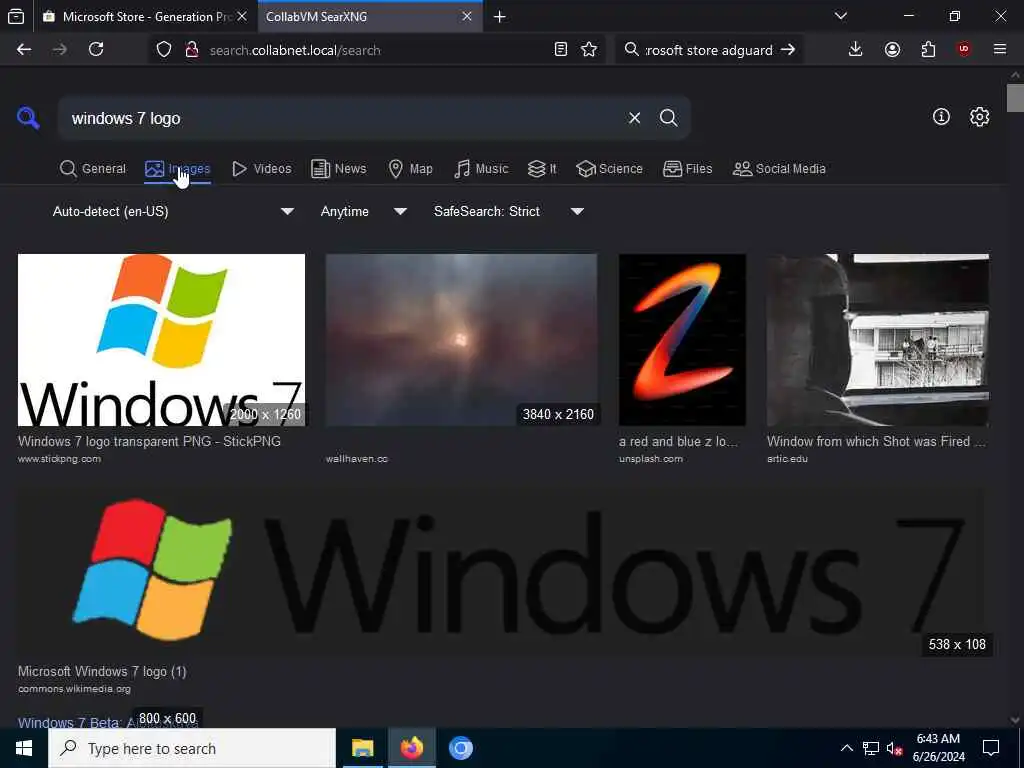This screenshot has height=768, width=1024.
Task: Open a new tab with plus icon
Action: 500,17
